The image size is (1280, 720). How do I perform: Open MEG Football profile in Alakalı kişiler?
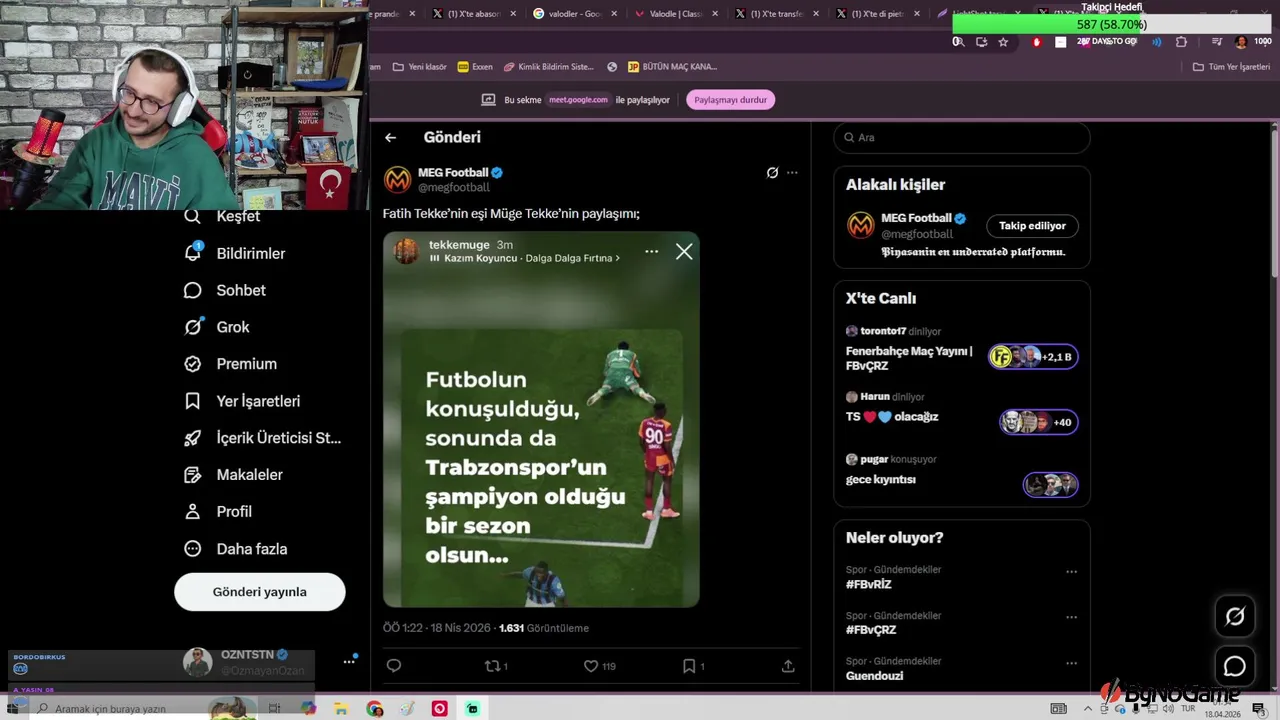coord(916,218)
